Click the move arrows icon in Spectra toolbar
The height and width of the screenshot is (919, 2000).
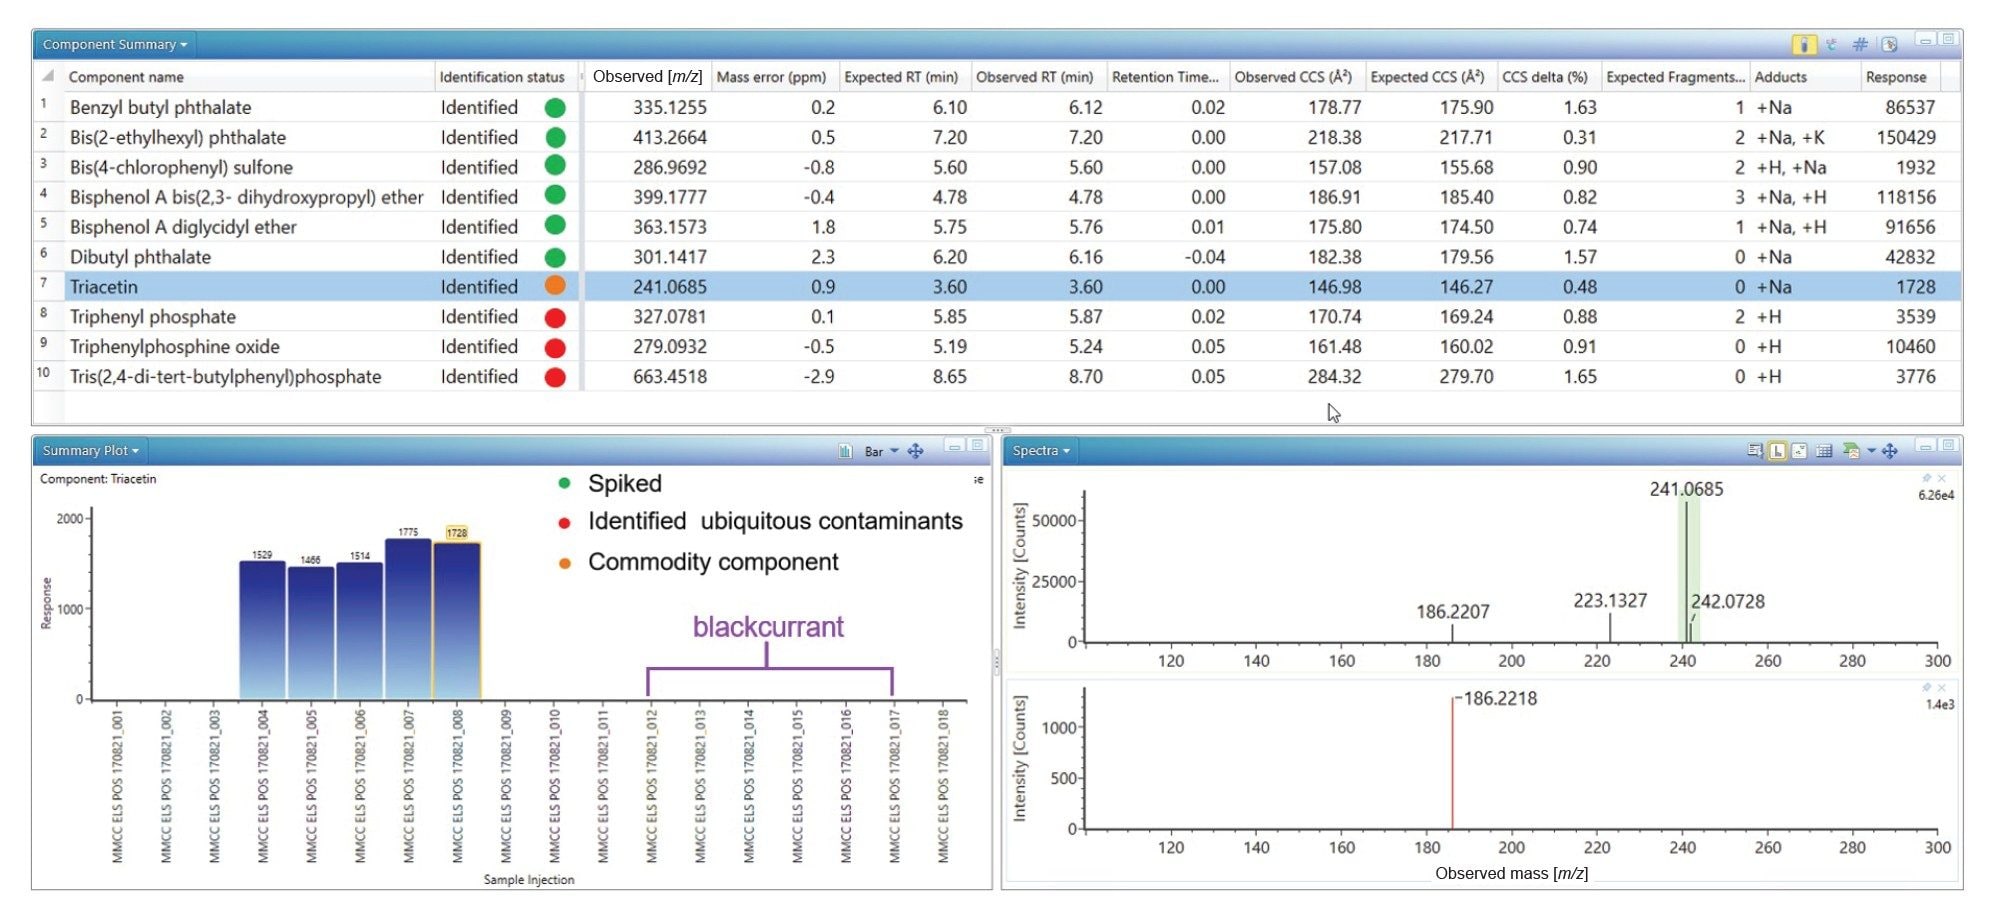pyautogui.click(x=1890, y=451)
